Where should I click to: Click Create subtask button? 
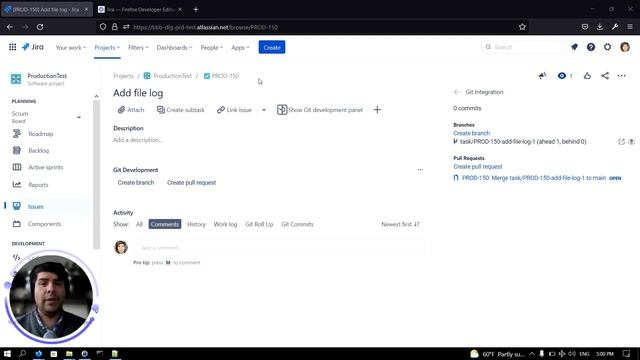click(181, 110)
